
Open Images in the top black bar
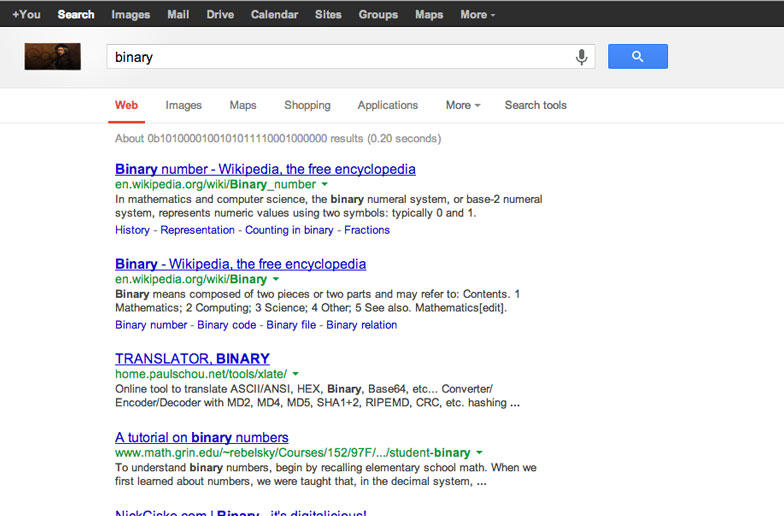[130, 14]
